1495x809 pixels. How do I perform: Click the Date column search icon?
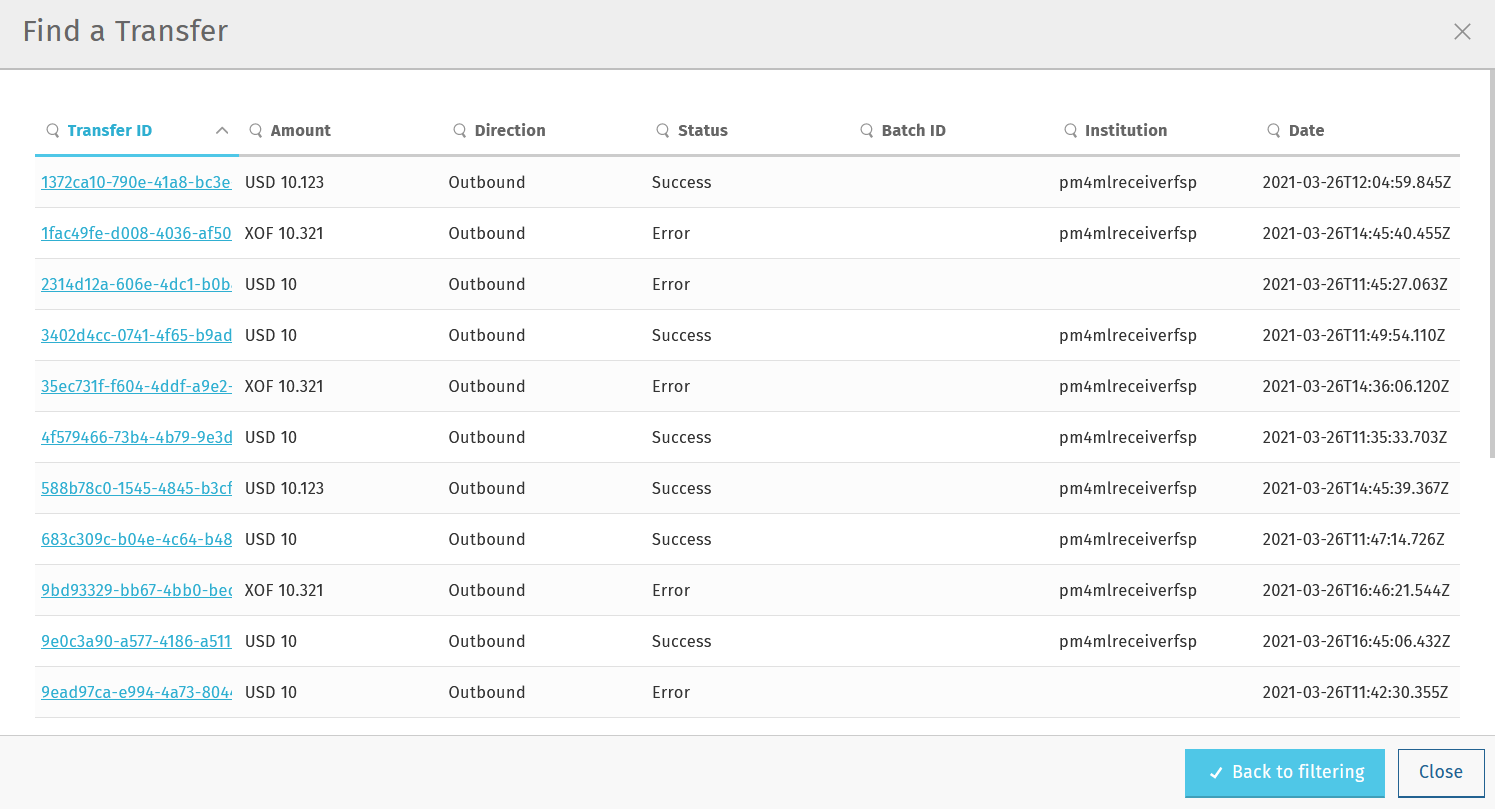coord(1274,131)
